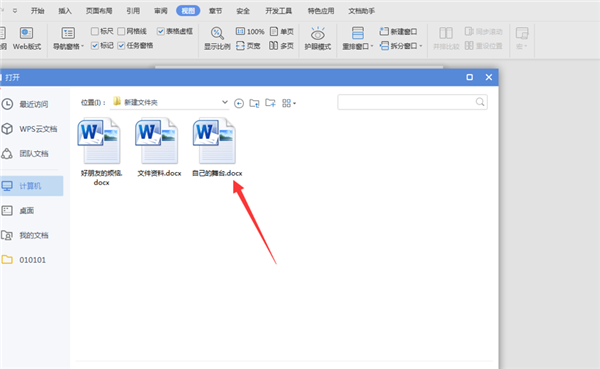600x369 pixels.
Task: Click the quick access toolbar dropdown arrow
Action: 15,11
